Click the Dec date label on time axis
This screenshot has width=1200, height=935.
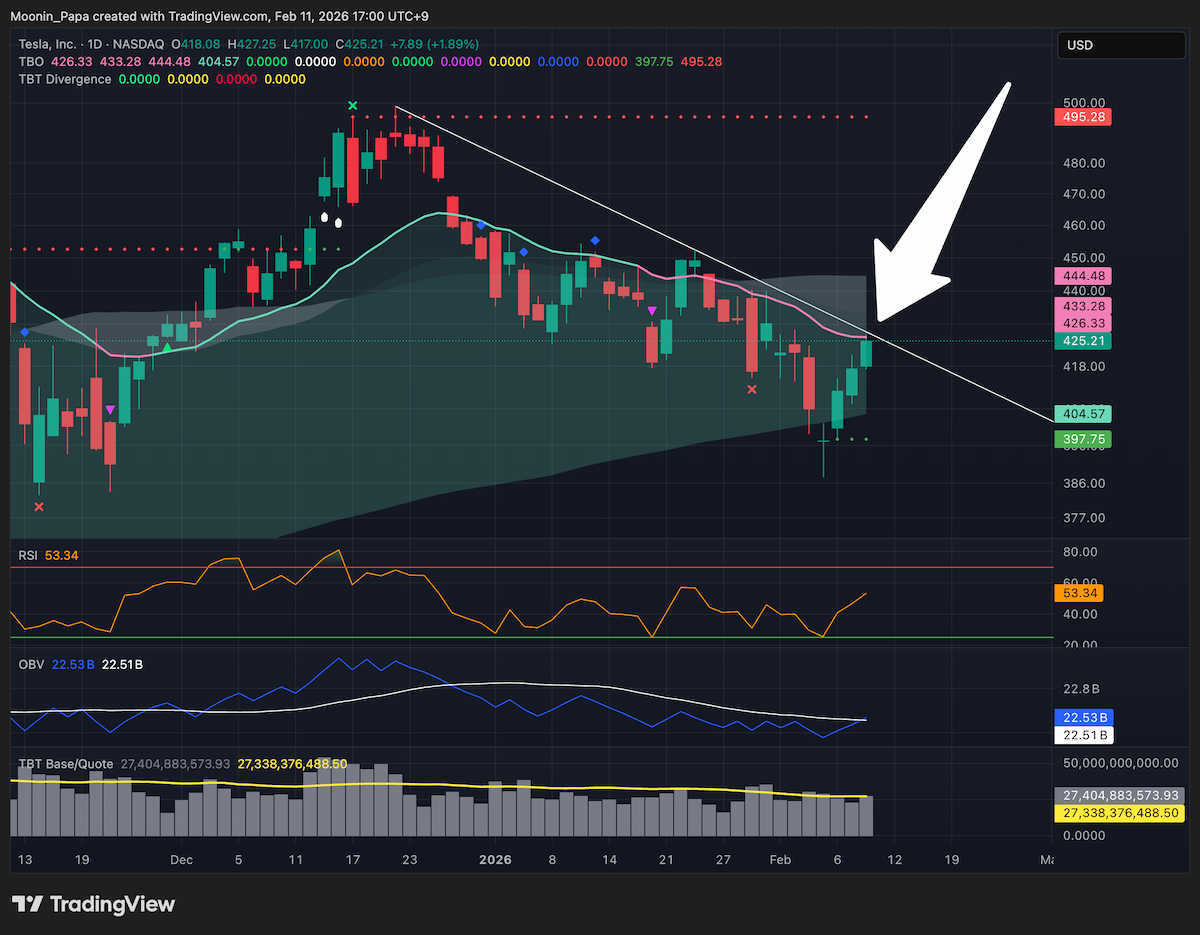tap(181, 859)
